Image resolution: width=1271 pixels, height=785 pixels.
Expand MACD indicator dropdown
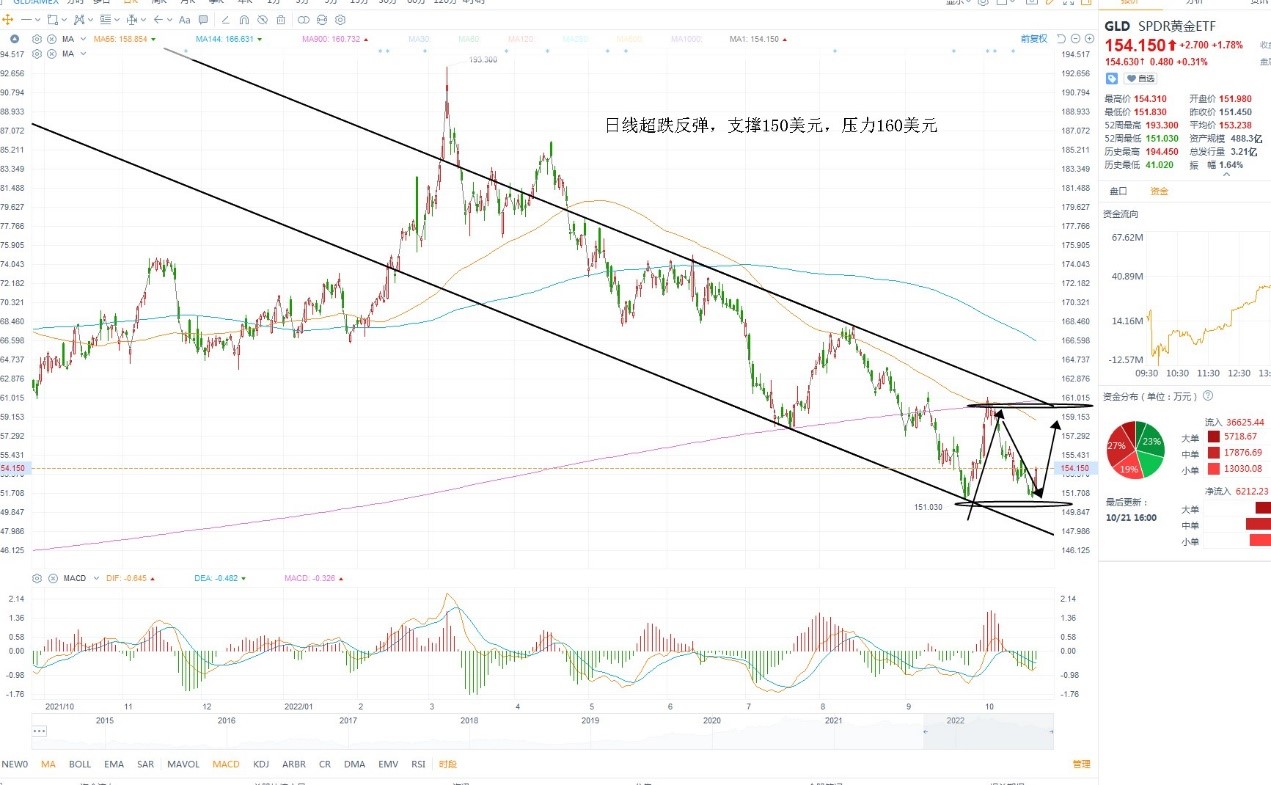pyautogui.click(x=97, y=578)
